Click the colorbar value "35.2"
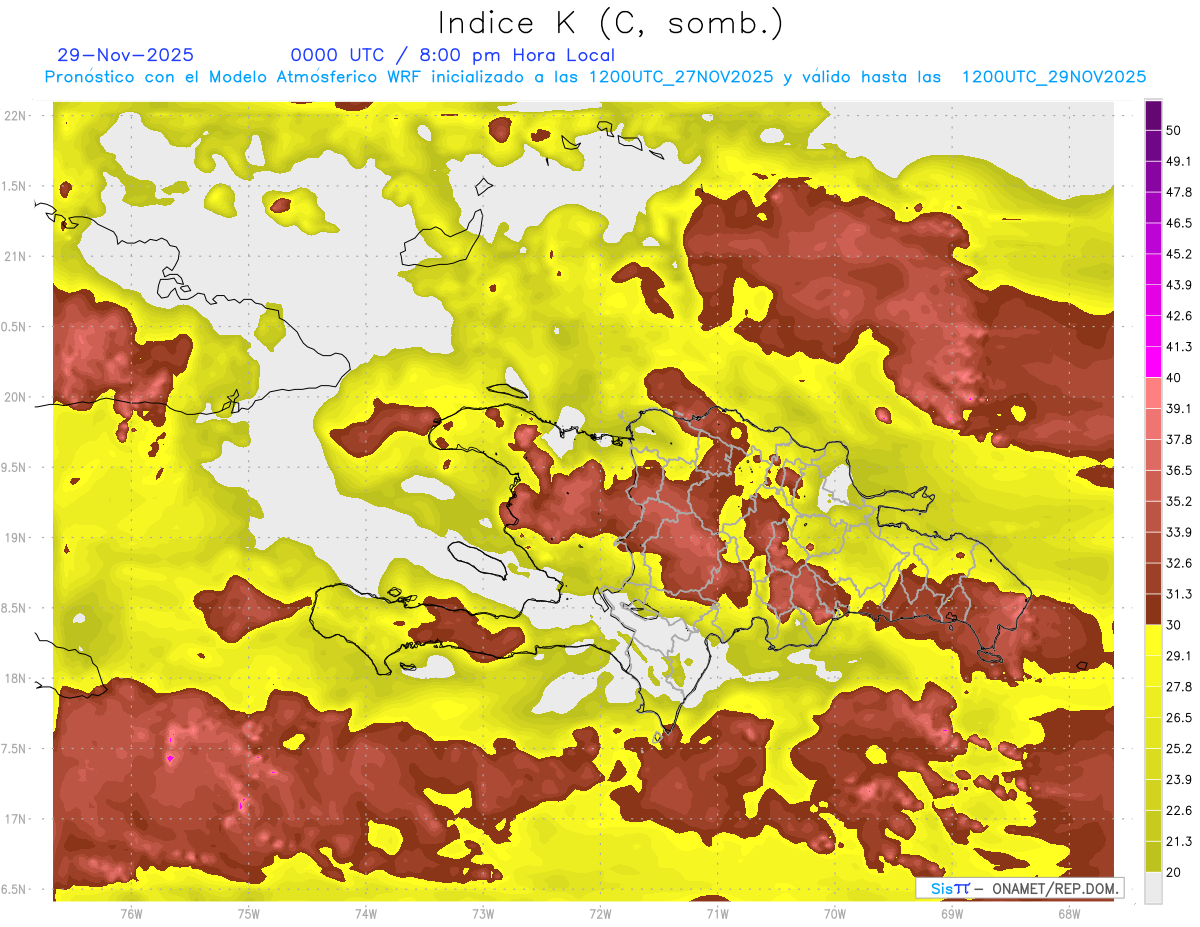Viewport: 1200px width, 927px height. (x=1179, y=501)
